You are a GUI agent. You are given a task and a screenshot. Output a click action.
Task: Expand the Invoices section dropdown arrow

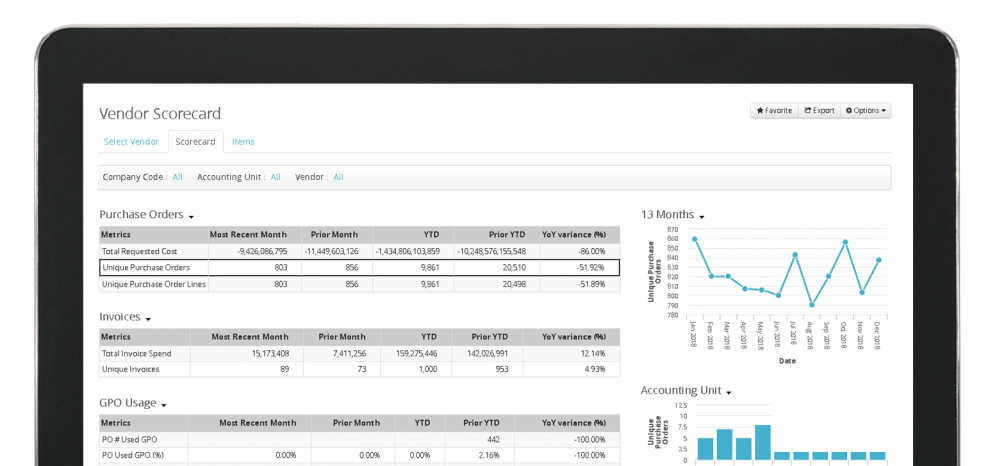[148, 320]
